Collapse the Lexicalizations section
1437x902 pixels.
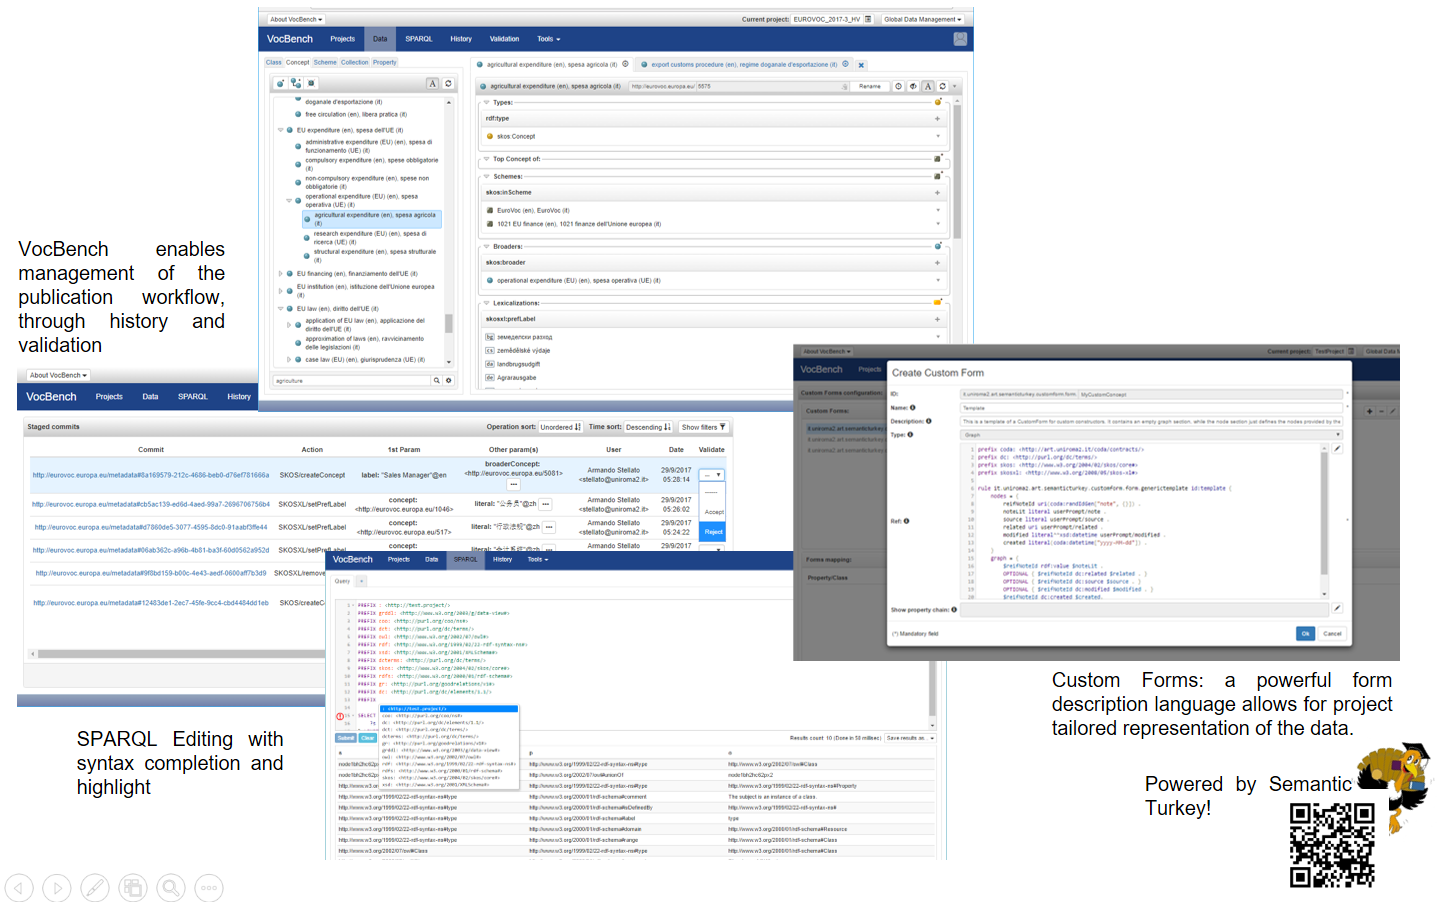(486, 303)
